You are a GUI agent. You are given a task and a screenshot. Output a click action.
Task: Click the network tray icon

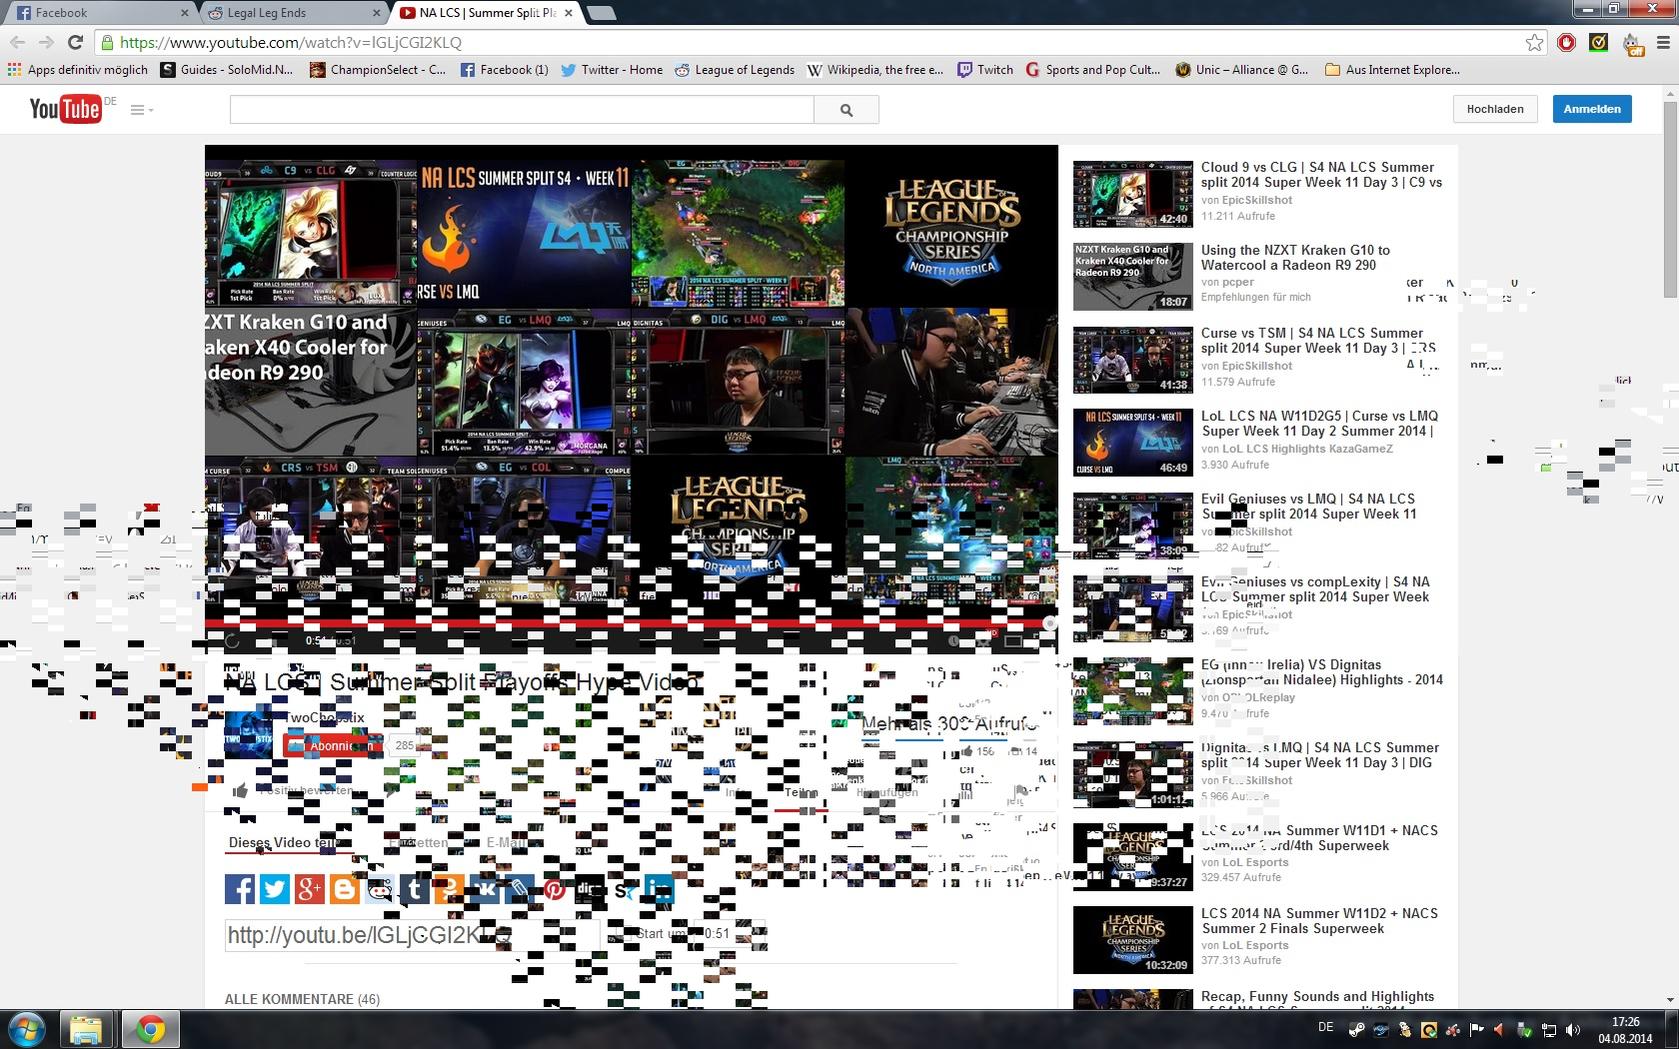click(x=1549, y=1030)
